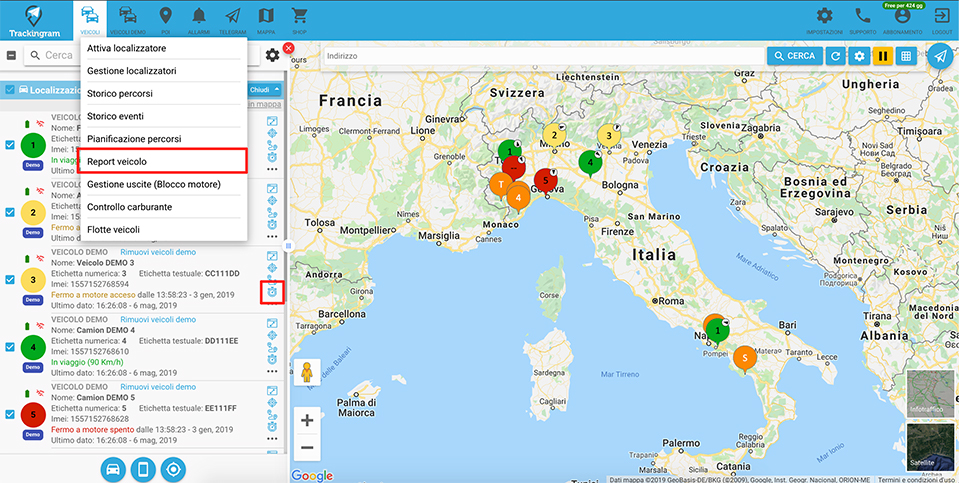Click the CERCA map search button
The image size is (959, 483).
point(794,56)
